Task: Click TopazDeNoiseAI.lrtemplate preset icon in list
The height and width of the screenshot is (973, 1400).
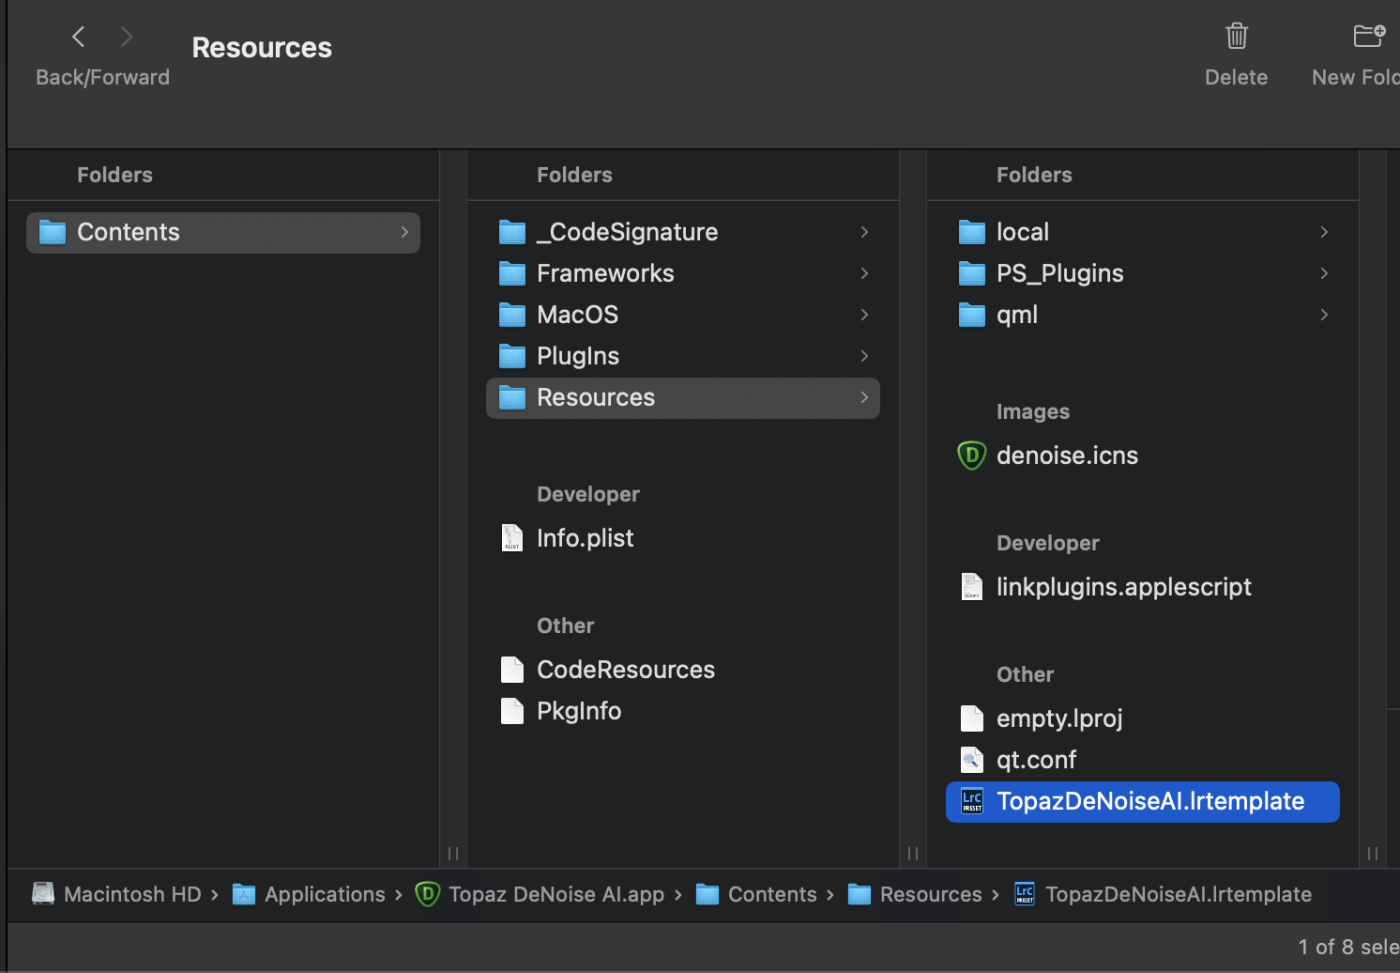Action: click(972, 801)
